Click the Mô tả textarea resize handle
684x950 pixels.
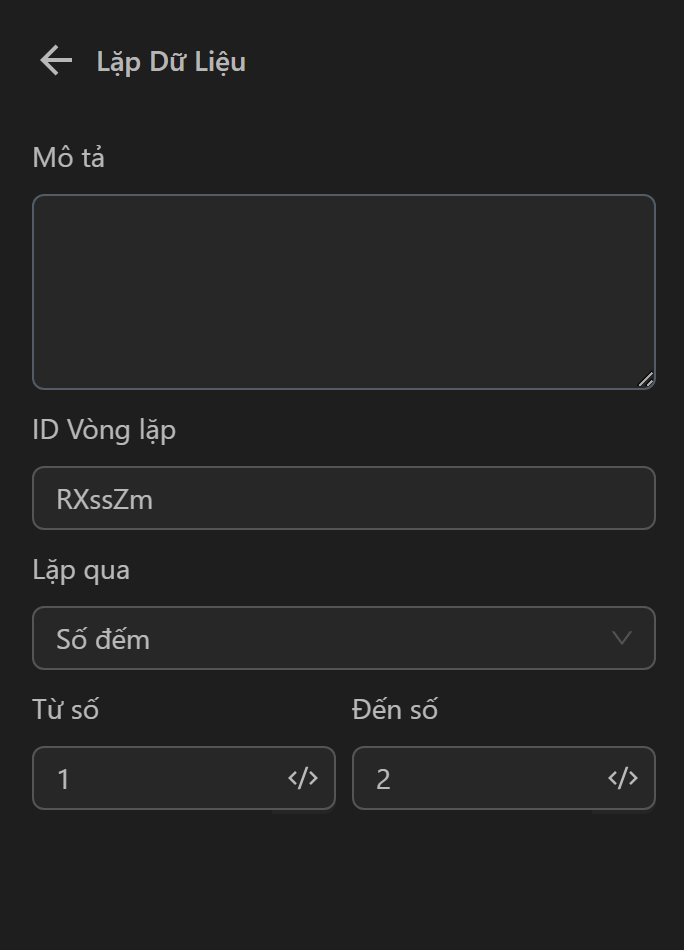[x=646, y=379]
